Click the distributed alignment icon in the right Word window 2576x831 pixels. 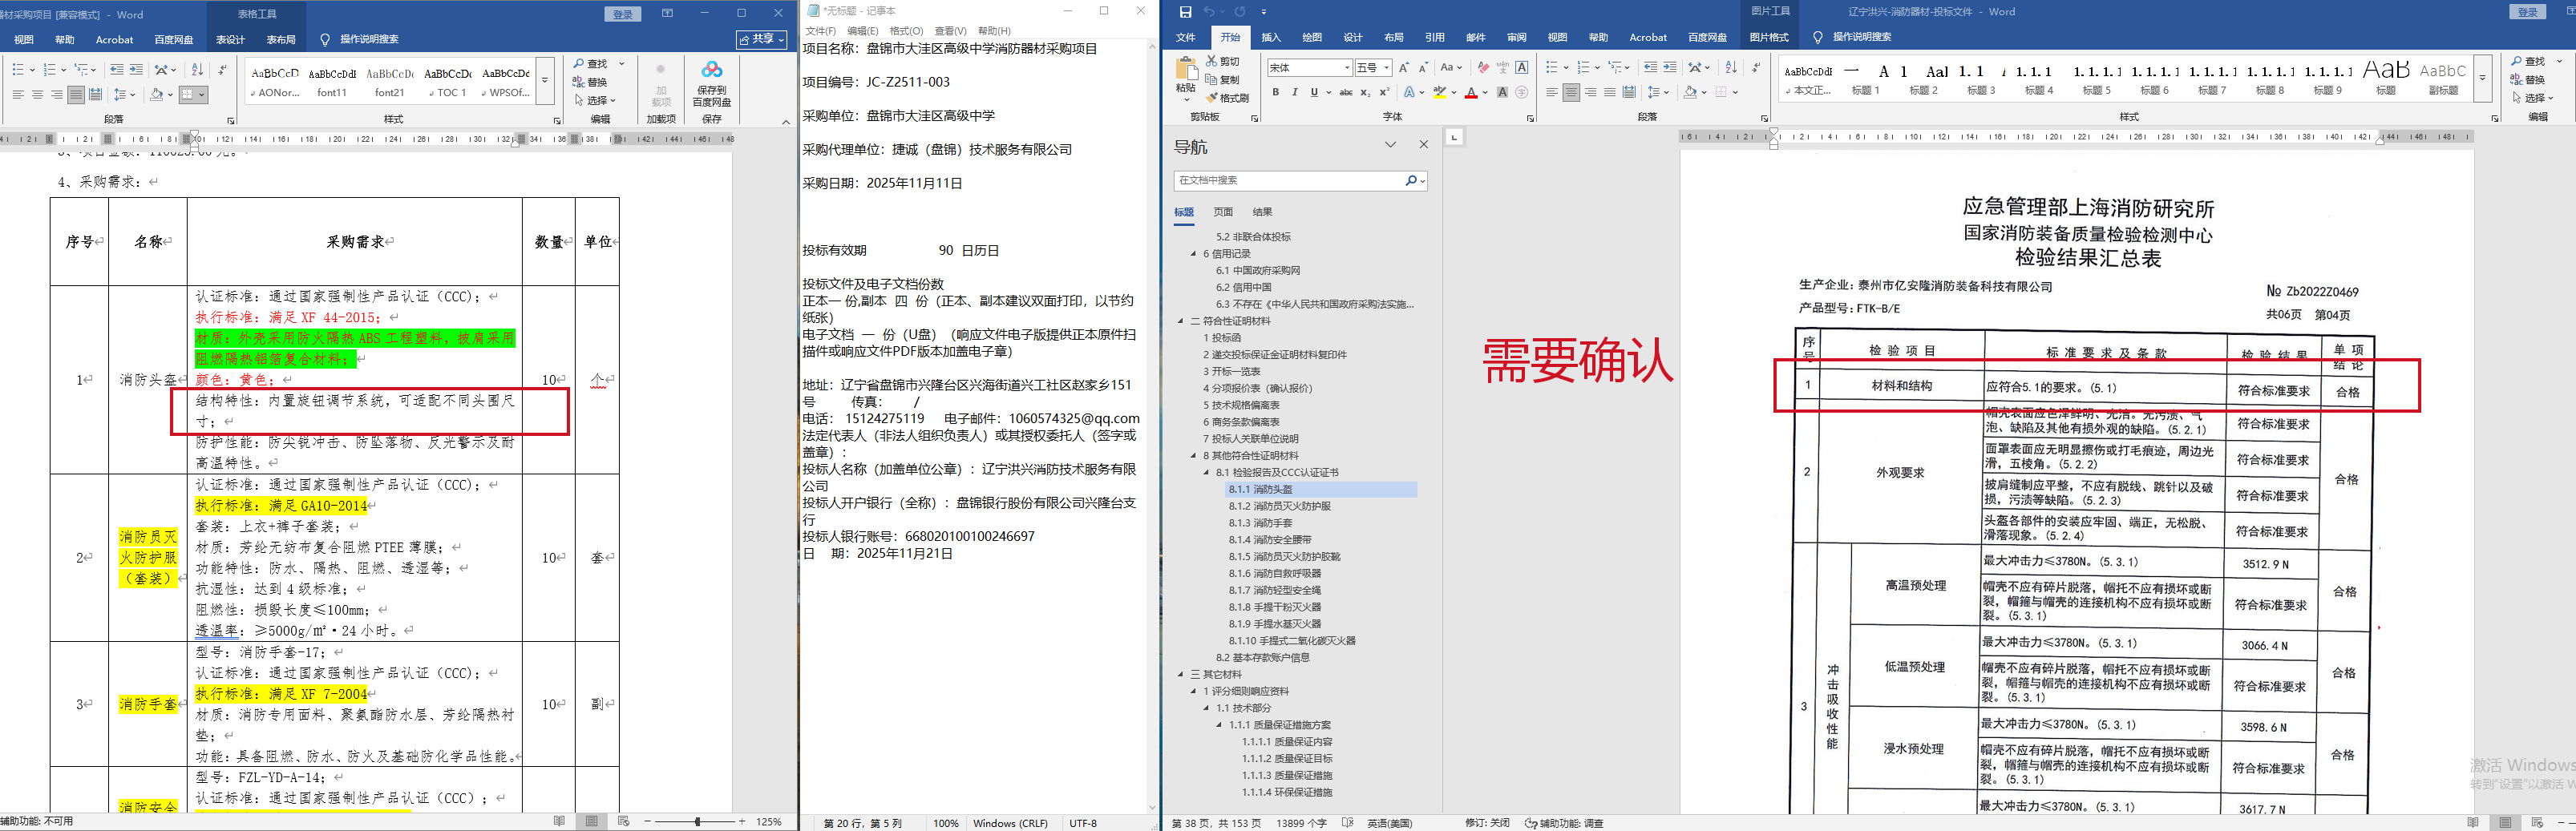coord(1629,92)
